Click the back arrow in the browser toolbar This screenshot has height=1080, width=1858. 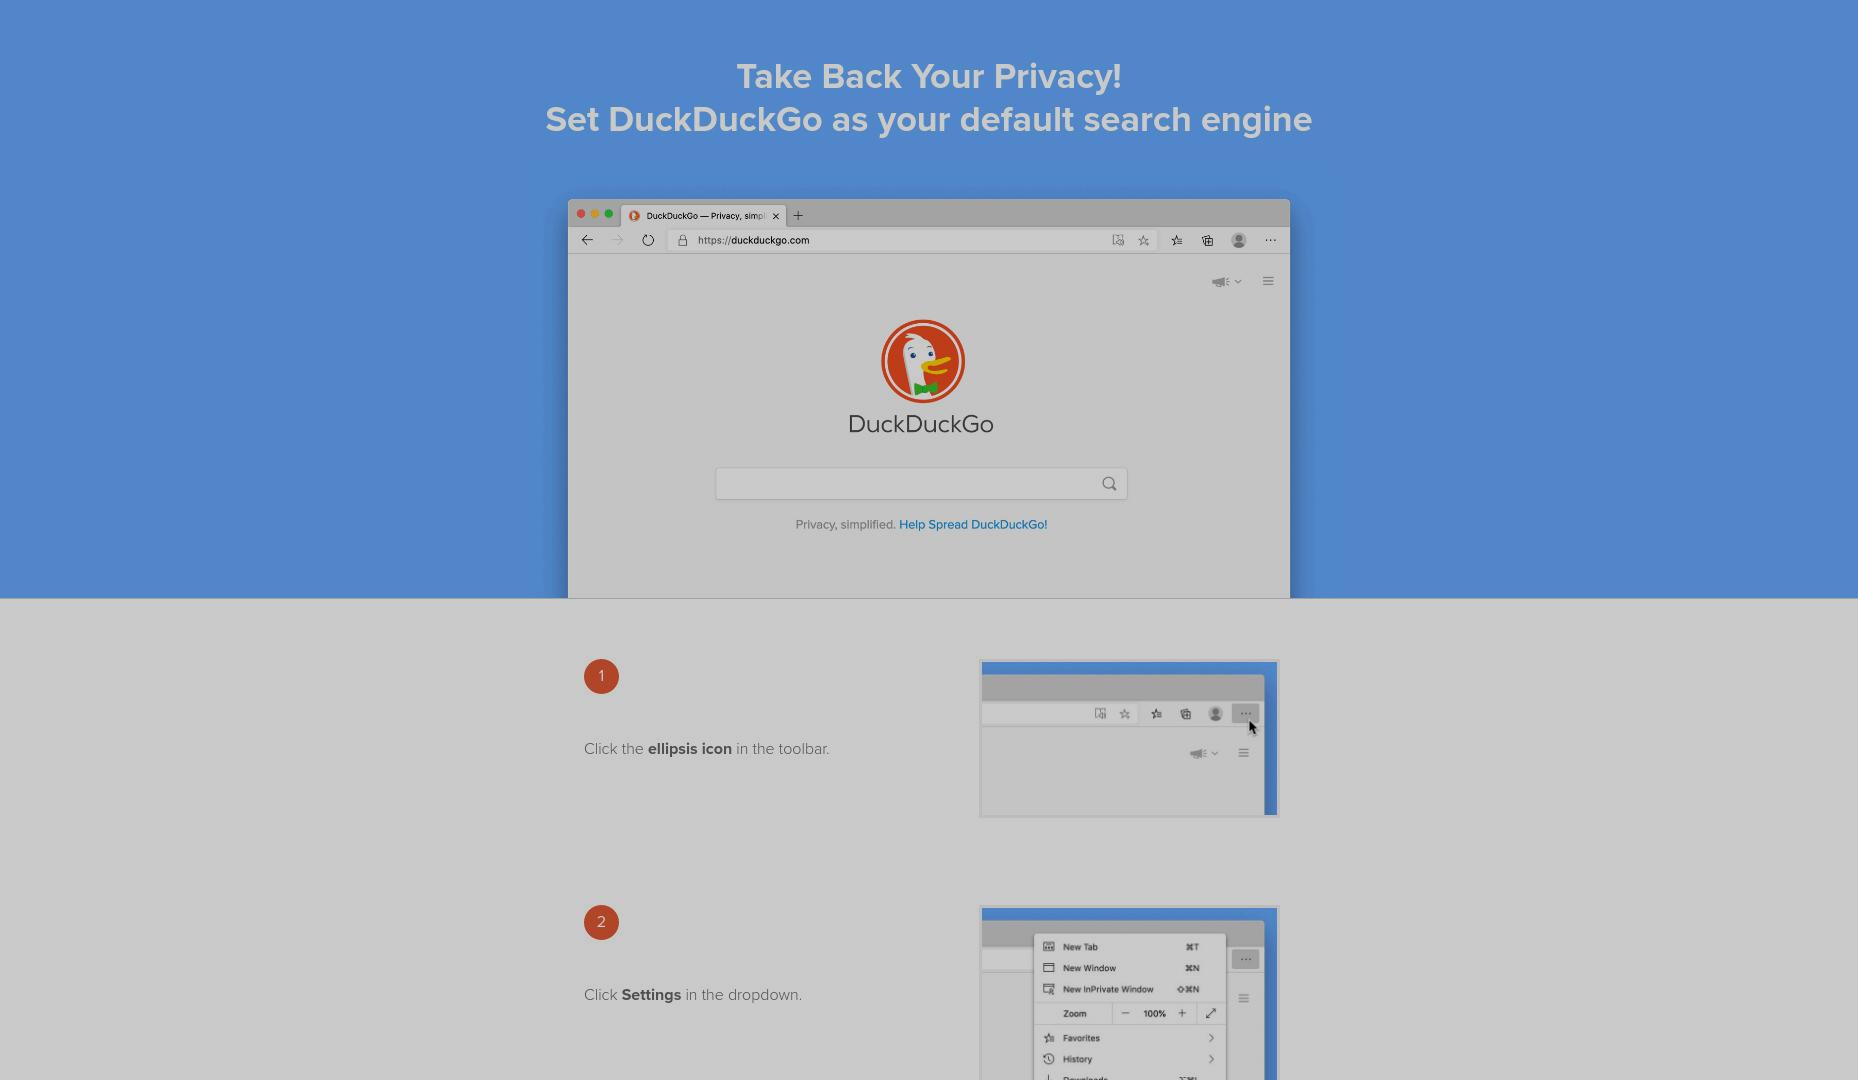[x=587, y=240]
